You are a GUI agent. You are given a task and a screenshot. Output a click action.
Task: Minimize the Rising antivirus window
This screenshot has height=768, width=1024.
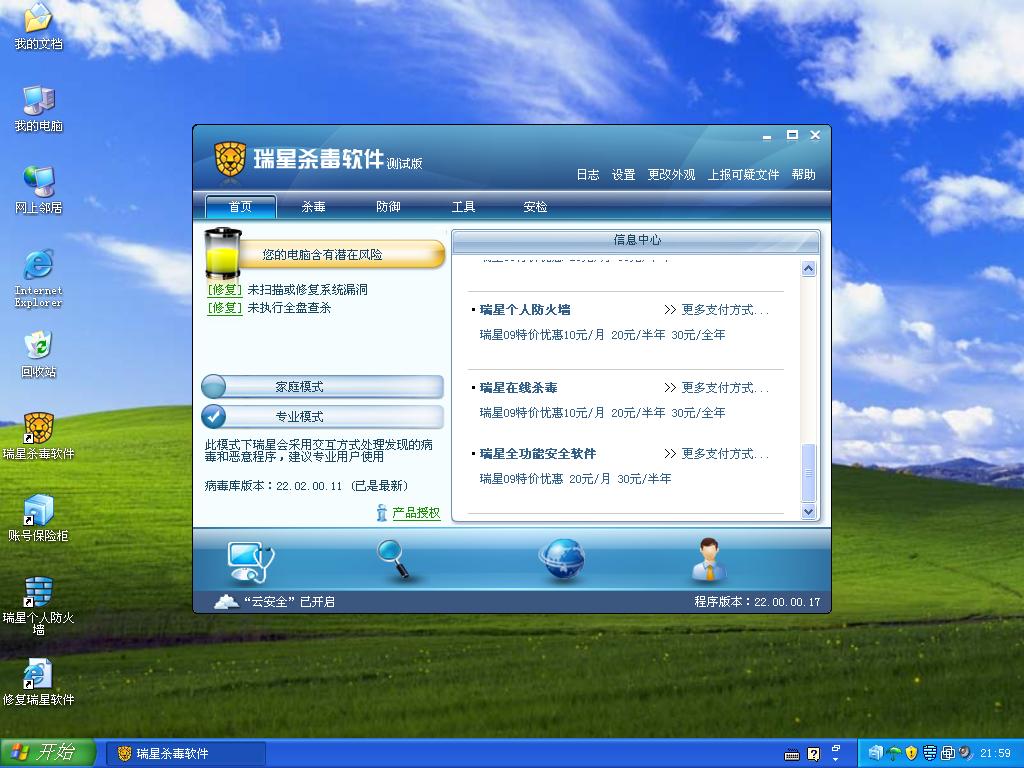click(767, 136)
